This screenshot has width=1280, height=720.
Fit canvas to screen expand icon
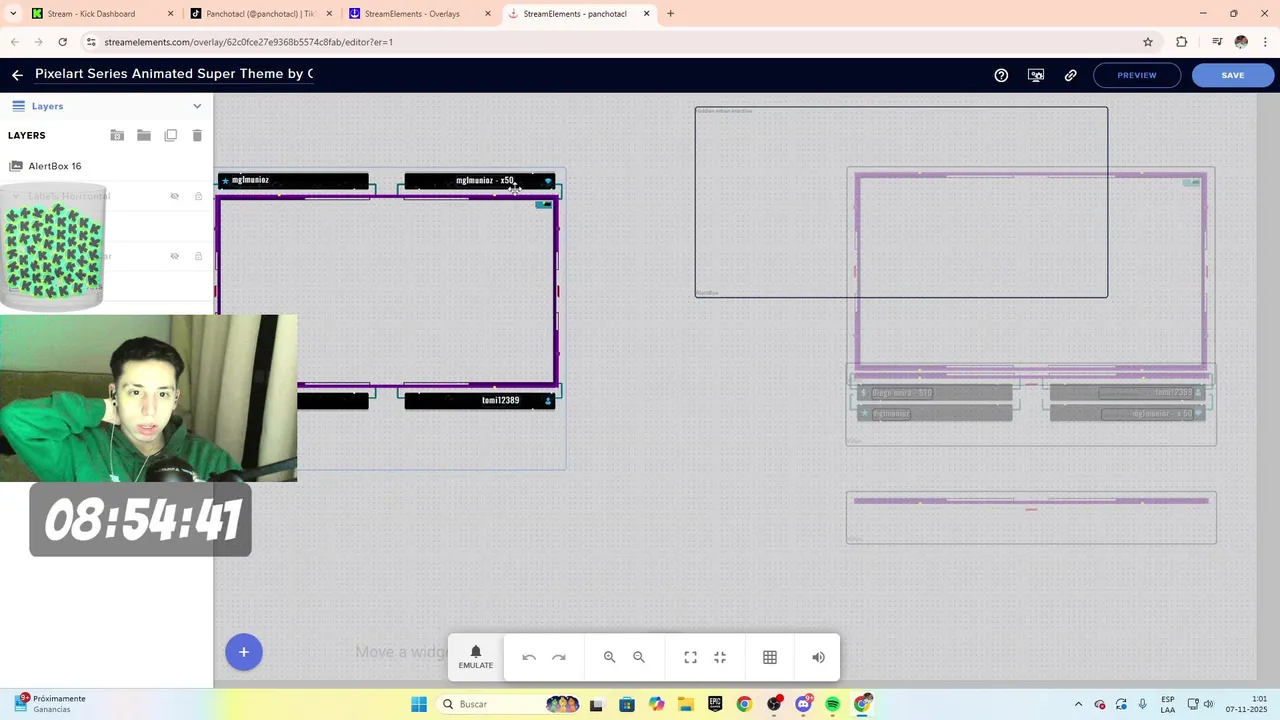pyautogui.click(x=690, y=657)
